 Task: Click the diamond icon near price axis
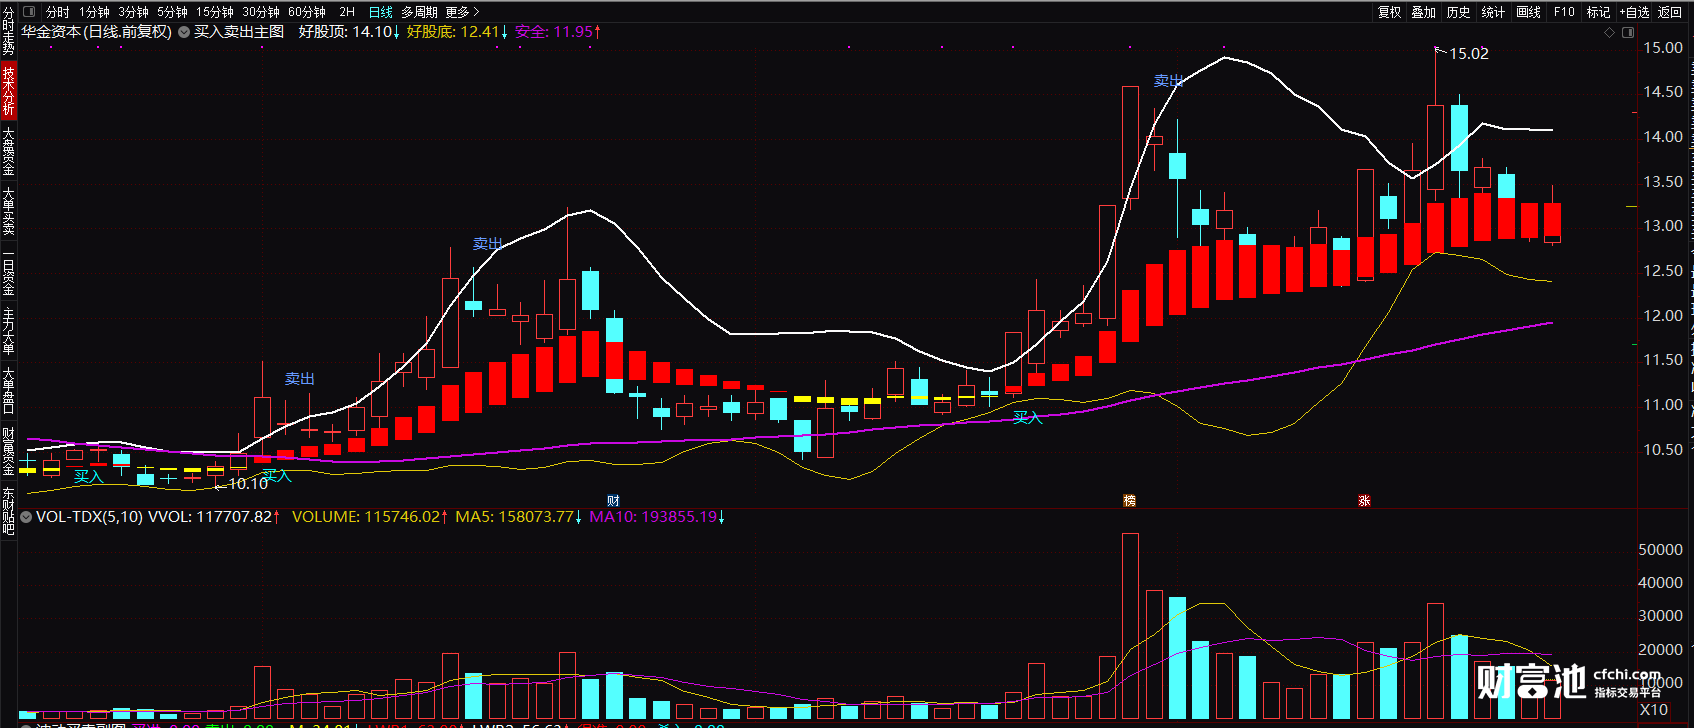[x=1609, y=33]
